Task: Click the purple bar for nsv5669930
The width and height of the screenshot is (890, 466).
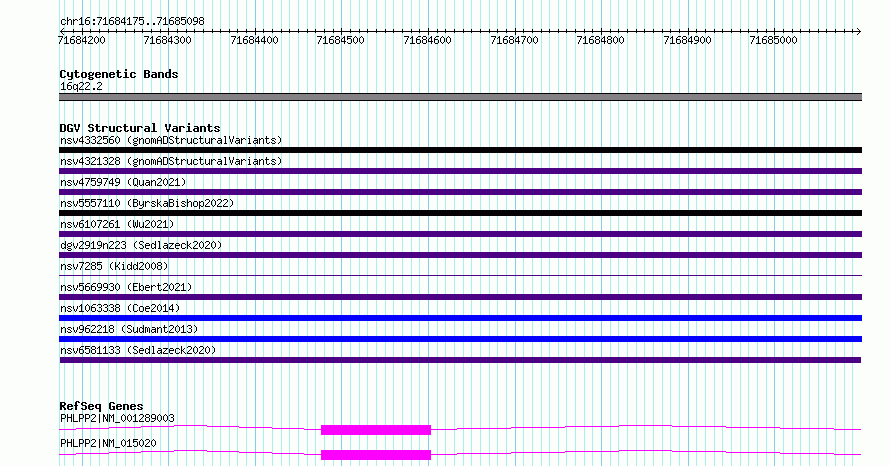Action: (x=460, y=297)
